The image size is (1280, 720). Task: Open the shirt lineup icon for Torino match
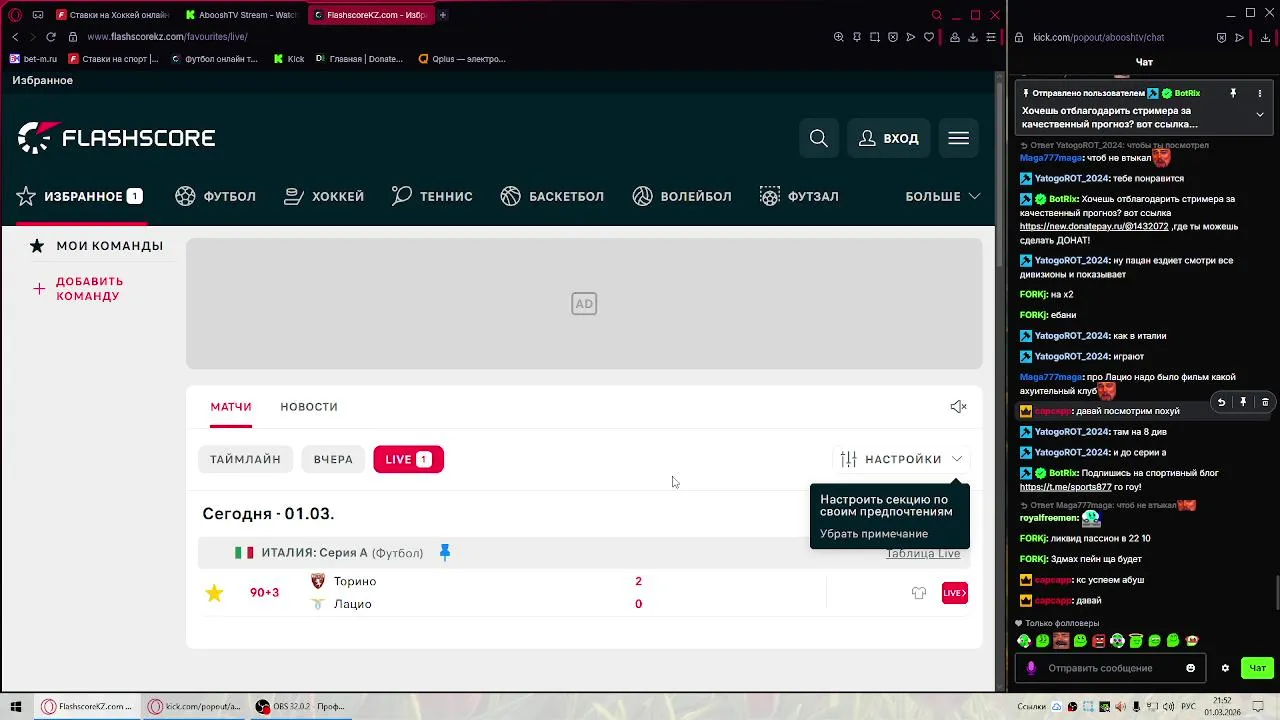[x=919, y=593]
